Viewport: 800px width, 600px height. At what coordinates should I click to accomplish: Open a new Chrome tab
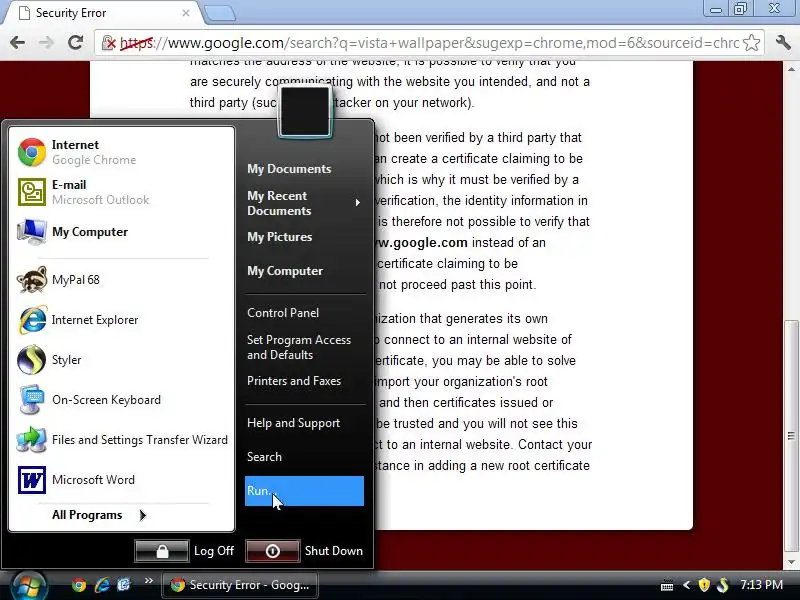click(x=220, y=13)
